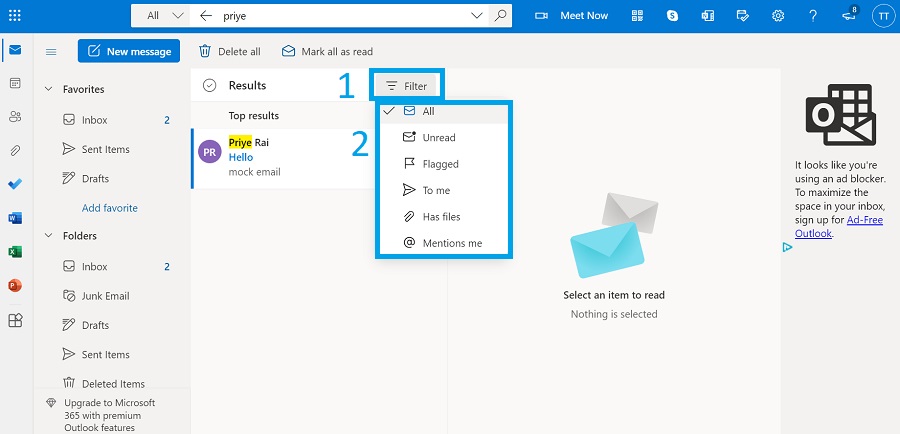Screen dimensions: 900x434
Task: Start Meet Now video call
Action: (572, 16)
